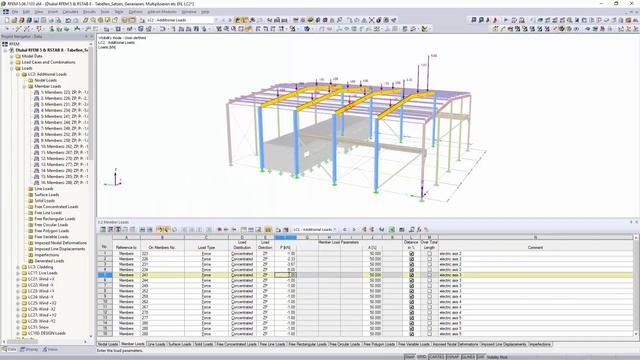The height and width of the screenshot is (360, 640).
Task: Click the next load case arrow in the main toolbar
Action: (230, 20)
